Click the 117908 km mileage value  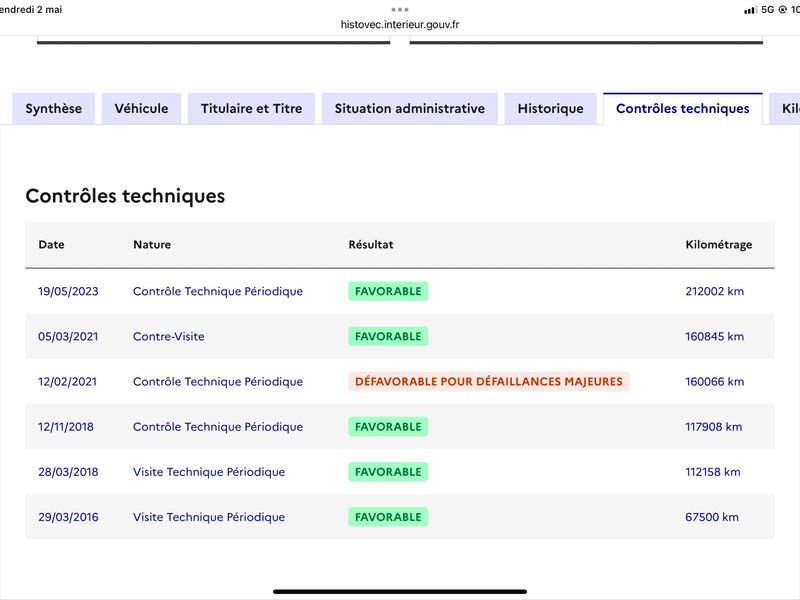[x=714, y=427]
